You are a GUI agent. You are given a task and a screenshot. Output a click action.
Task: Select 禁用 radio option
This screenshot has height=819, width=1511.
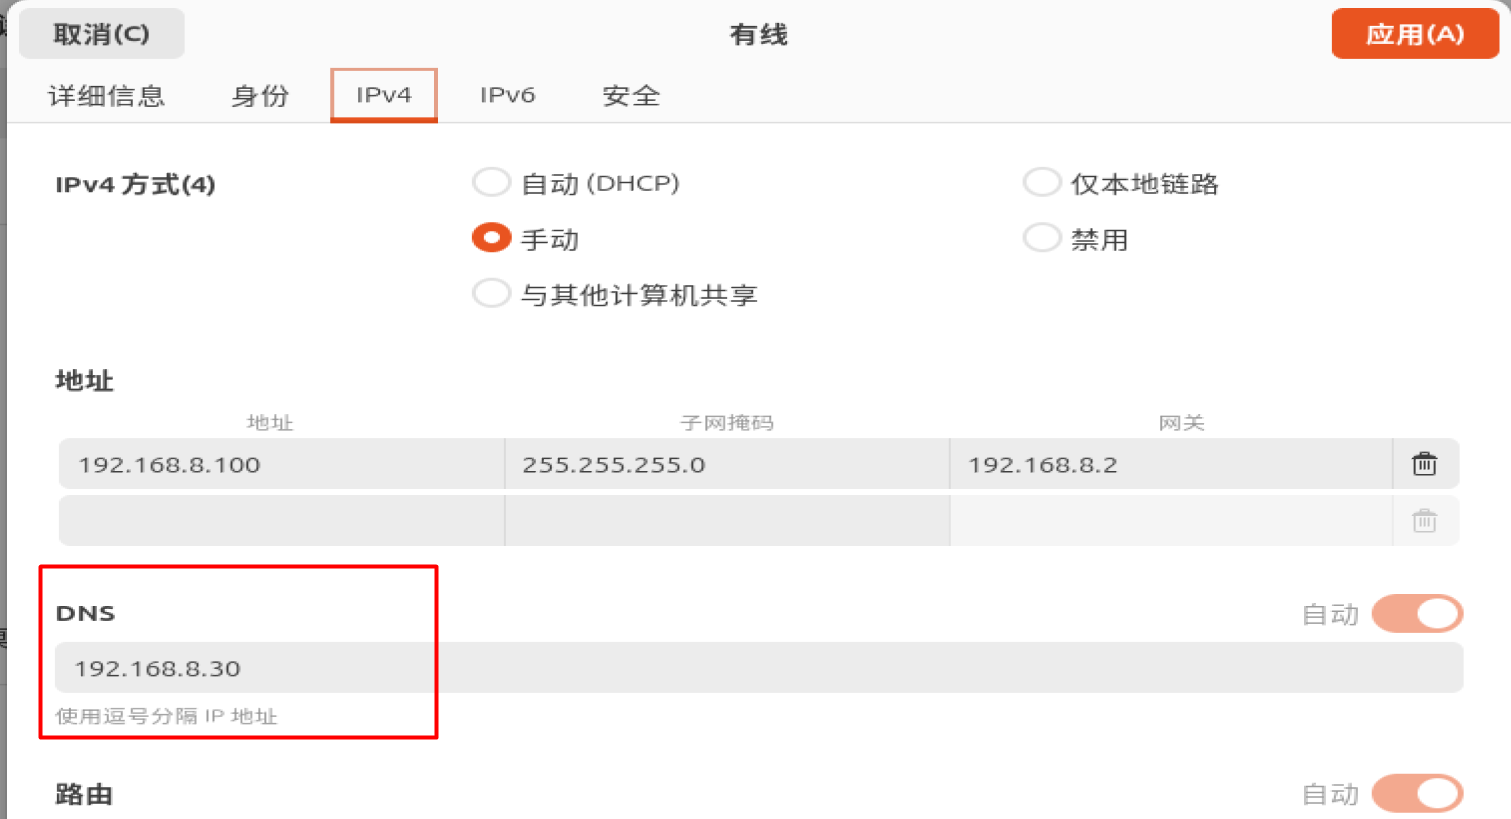coord(1041,239)
